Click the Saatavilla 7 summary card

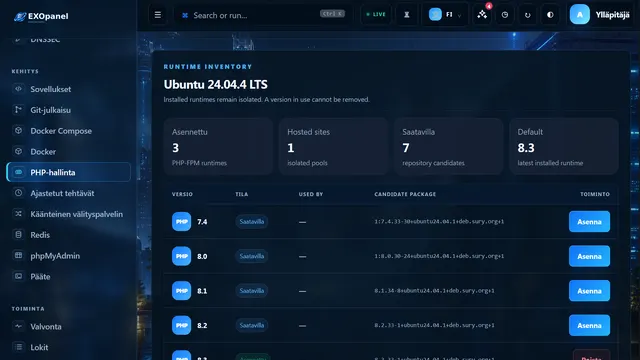(449, 147)
